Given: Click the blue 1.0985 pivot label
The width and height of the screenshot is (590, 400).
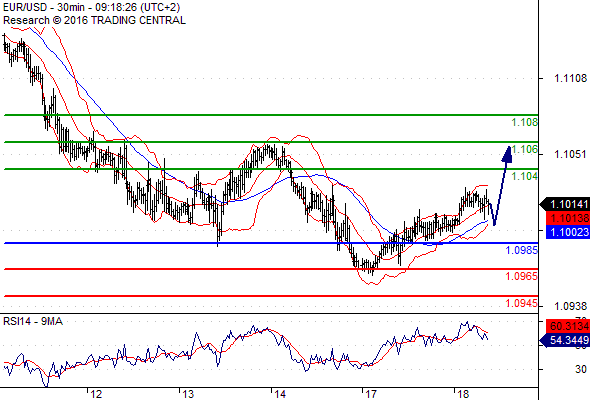Looking at the screenshot, I should click(x=522, y=250).
